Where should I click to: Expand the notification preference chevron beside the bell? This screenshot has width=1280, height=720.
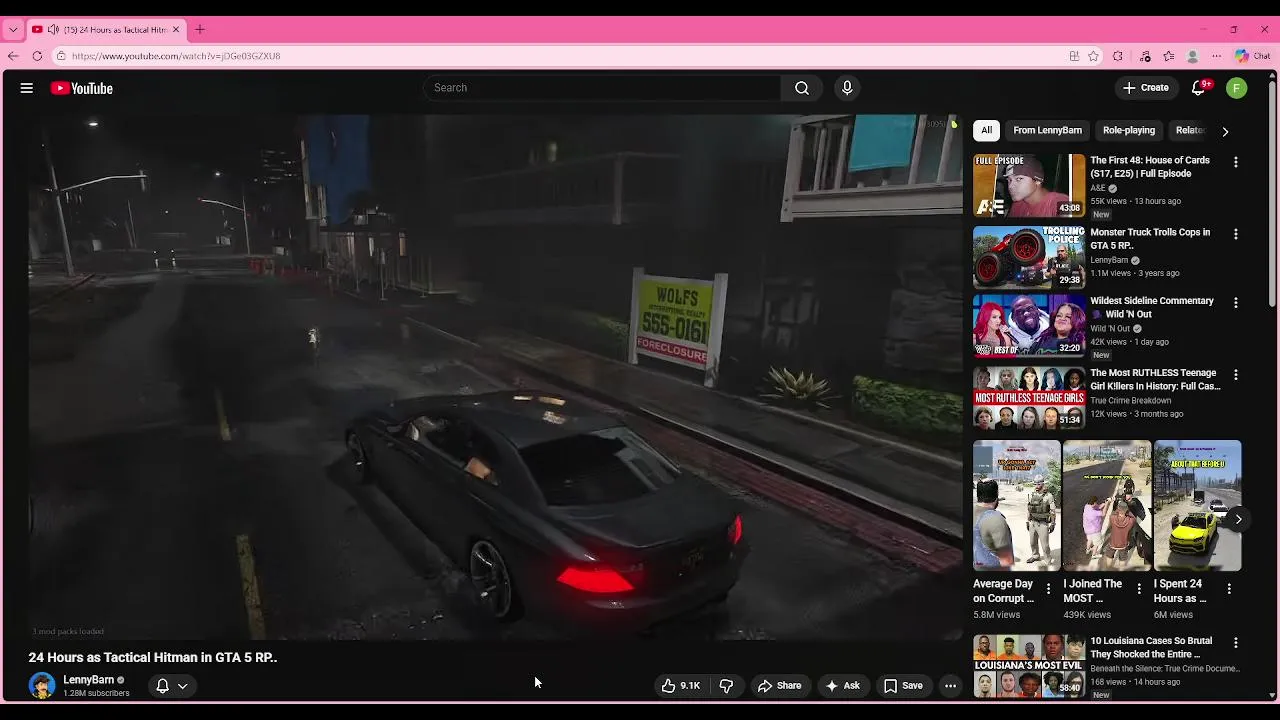pyautogui.click(x=183, y=686)
